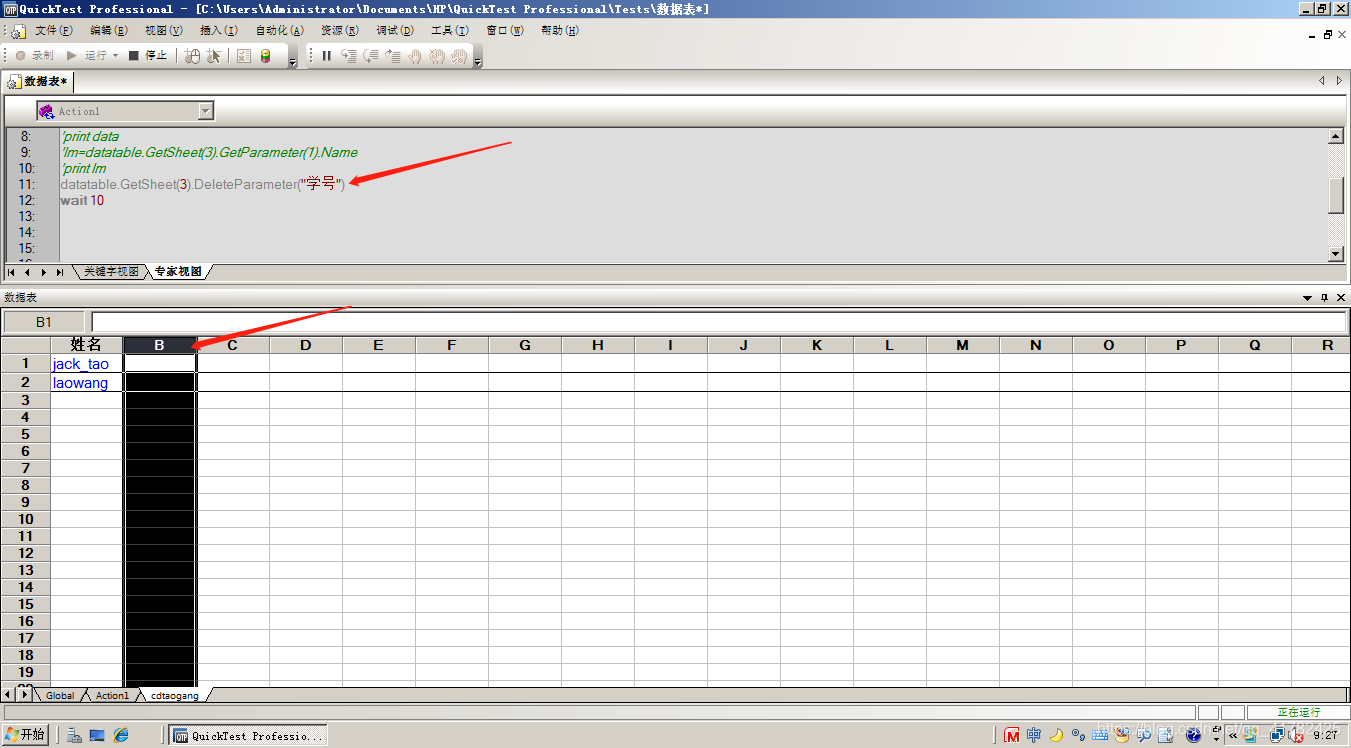Select the analog recording pointer icon
This screenshot has width=1351, height=748.
coord(214,56)
